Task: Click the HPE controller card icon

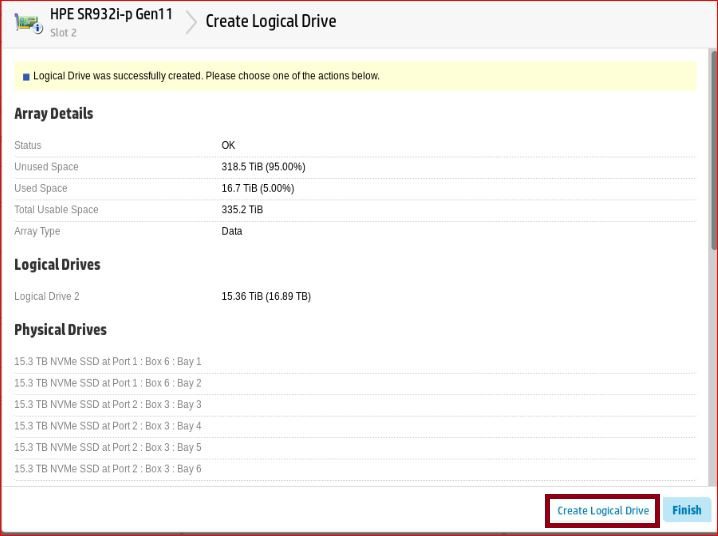Action: click(27, 22)
